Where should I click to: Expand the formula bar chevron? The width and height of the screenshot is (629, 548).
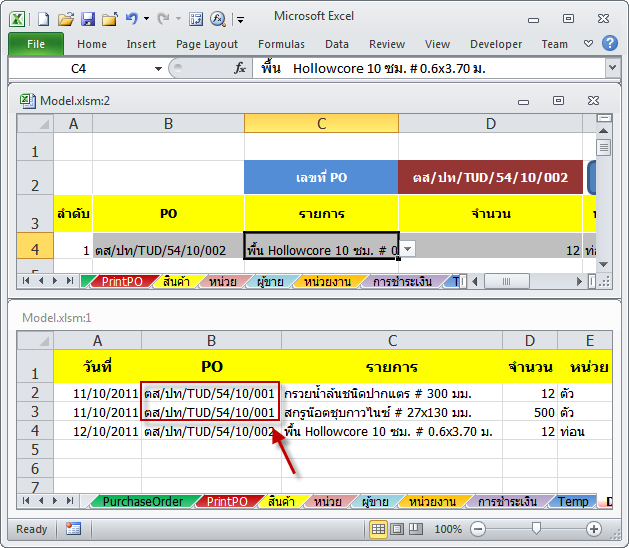pos(612,68)
